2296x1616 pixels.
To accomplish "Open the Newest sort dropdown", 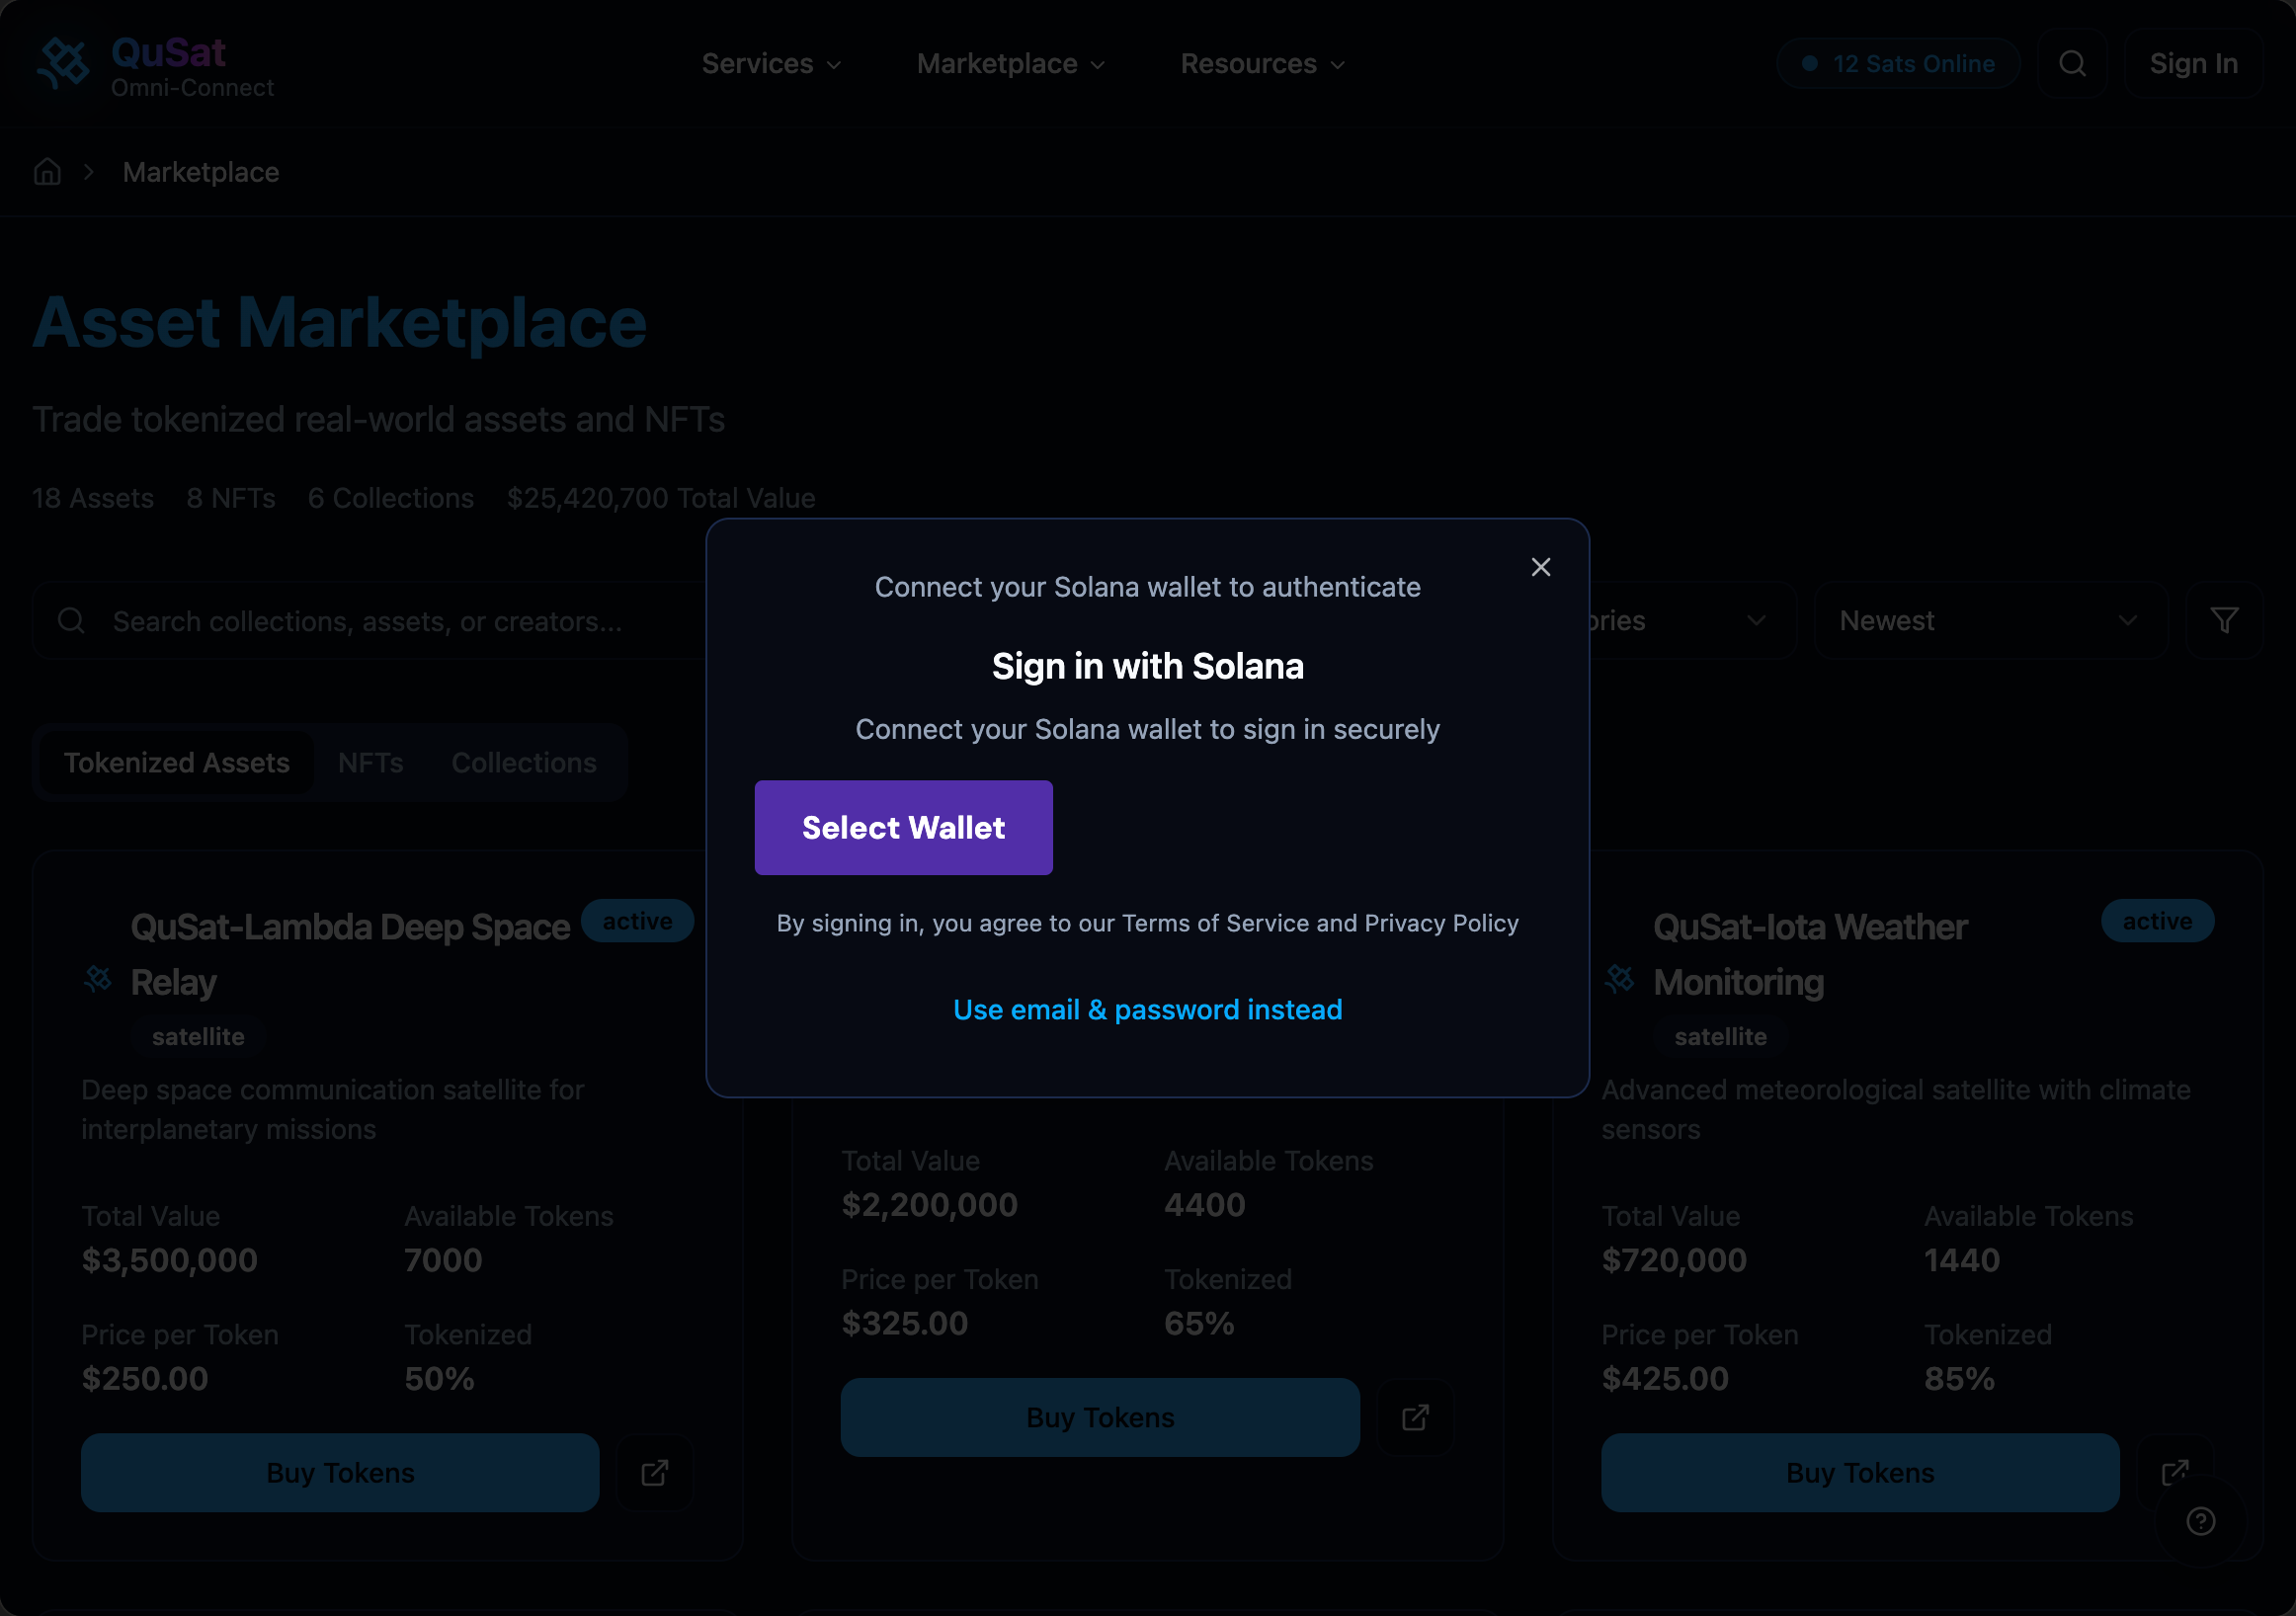I will point(1988,620).
